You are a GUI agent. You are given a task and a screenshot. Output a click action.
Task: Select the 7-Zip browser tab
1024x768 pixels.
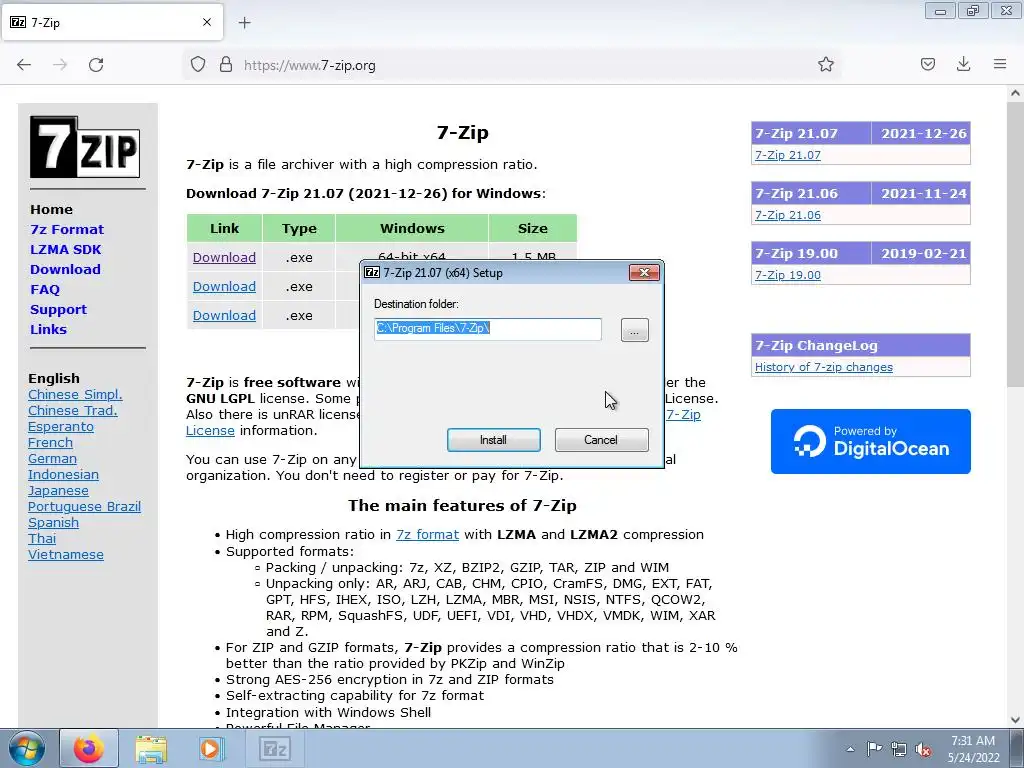112,22
